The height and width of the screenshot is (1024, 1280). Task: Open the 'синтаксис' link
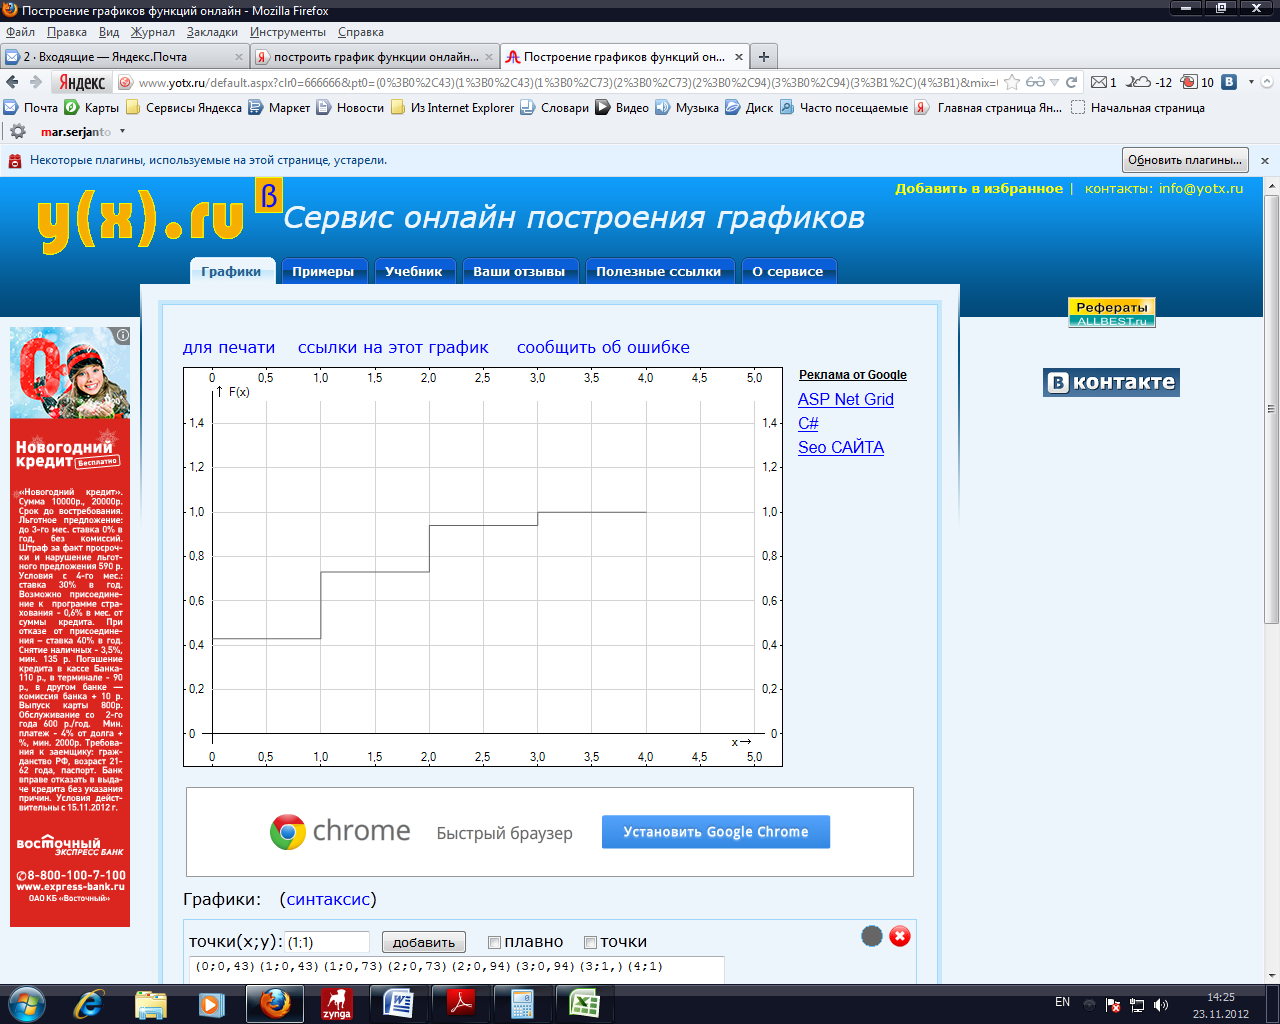pyautogui.click(x=329, y=899)
